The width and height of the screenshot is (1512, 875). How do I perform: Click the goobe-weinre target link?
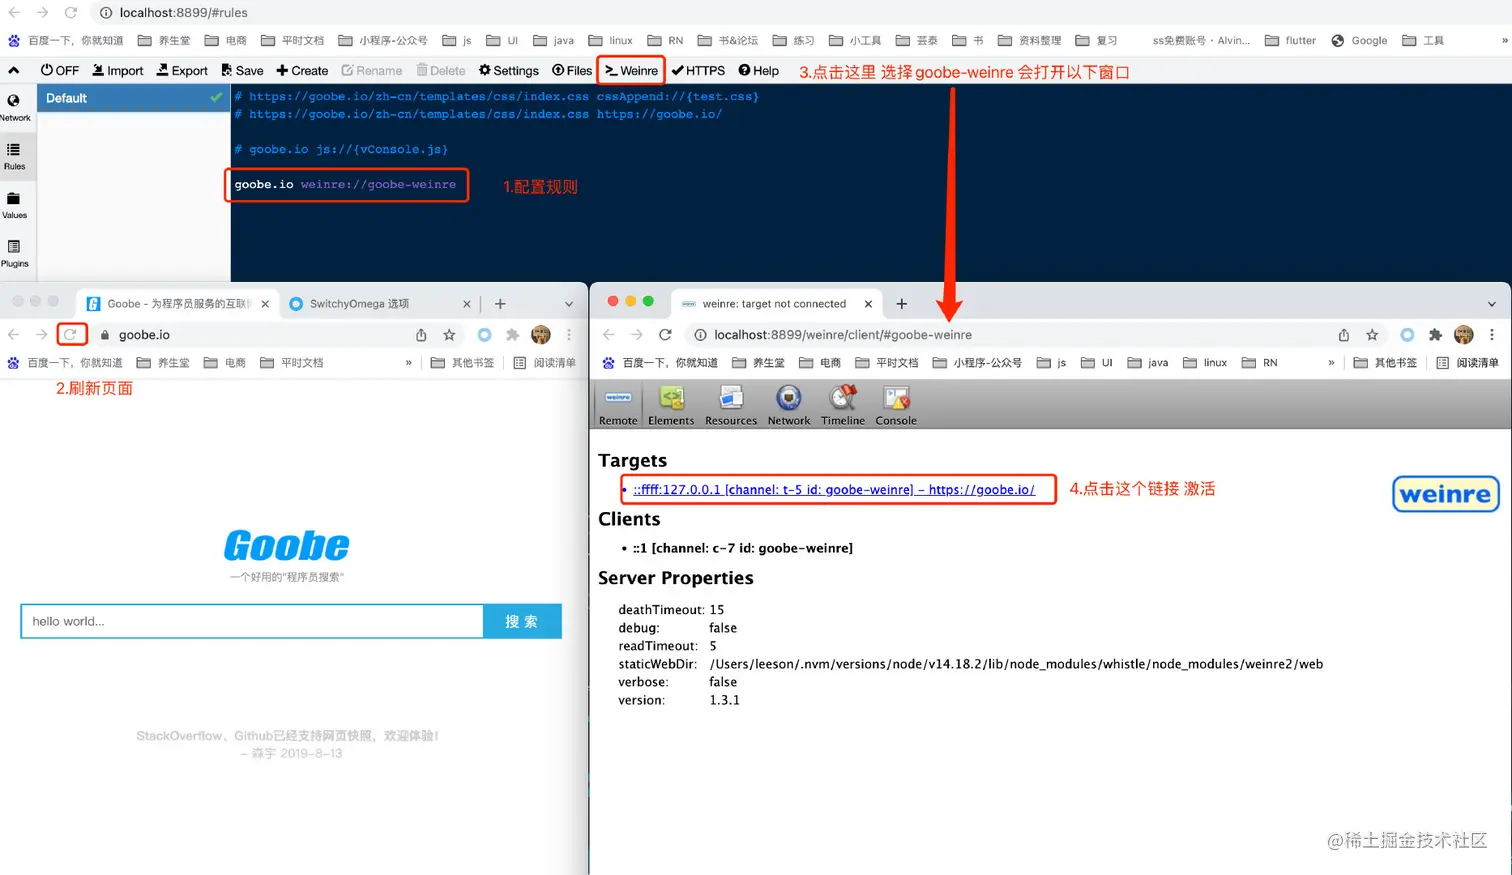coord(834,489)
